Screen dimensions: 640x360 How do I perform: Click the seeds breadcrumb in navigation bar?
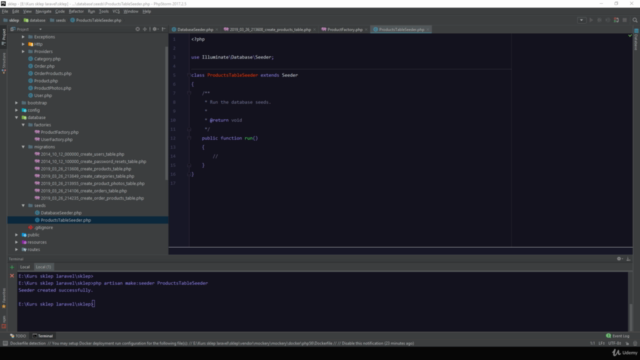pos(58,20)
